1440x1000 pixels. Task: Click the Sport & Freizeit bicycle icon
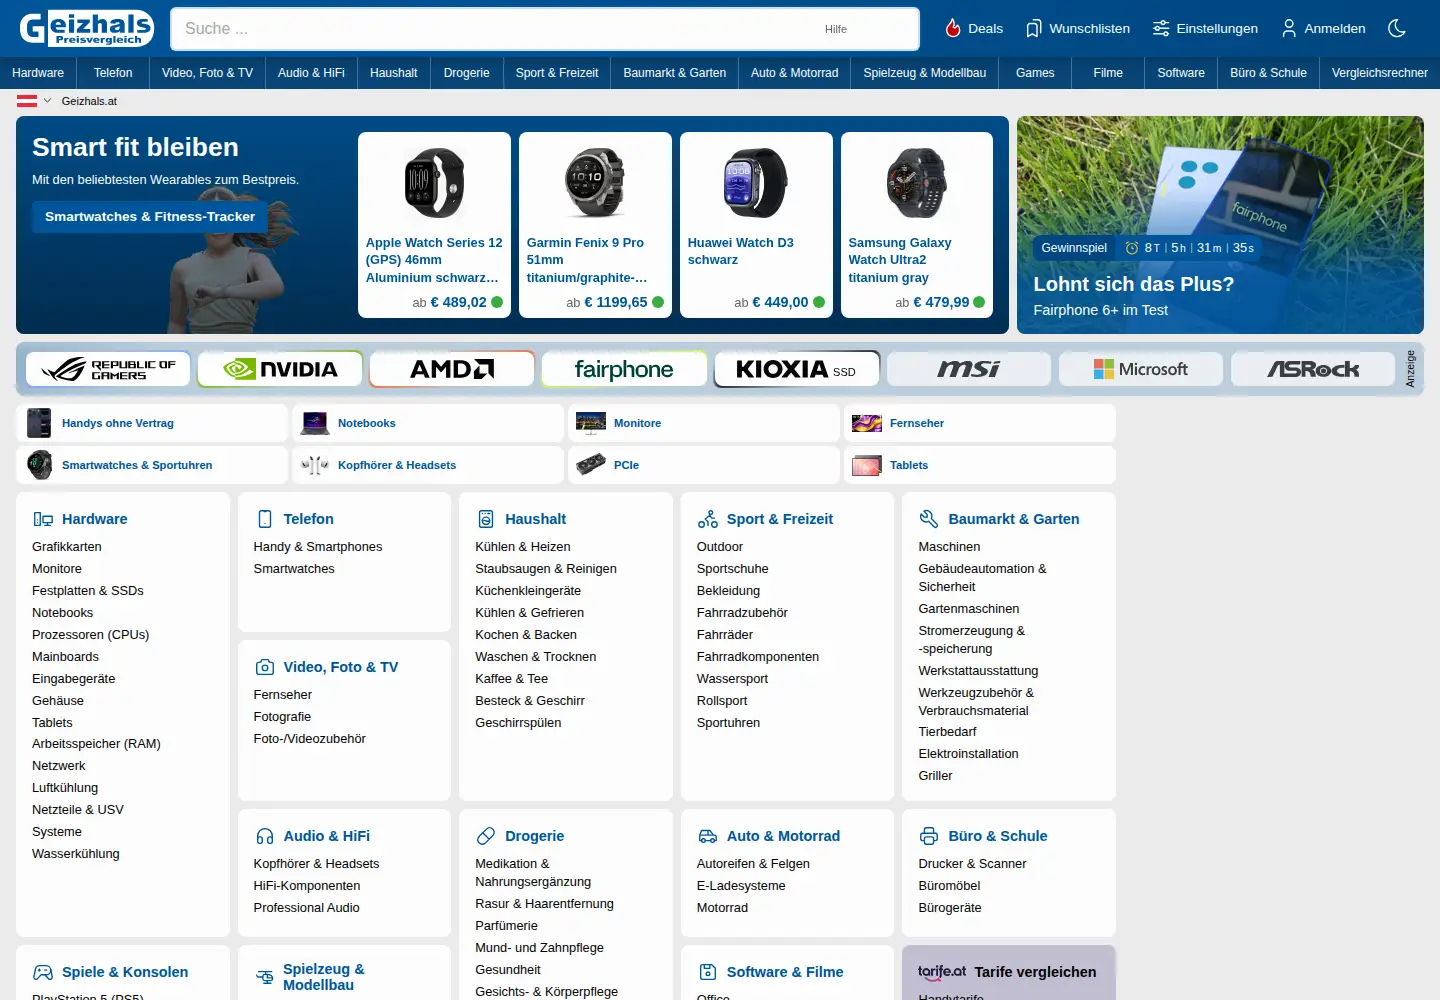coord(708,519)
